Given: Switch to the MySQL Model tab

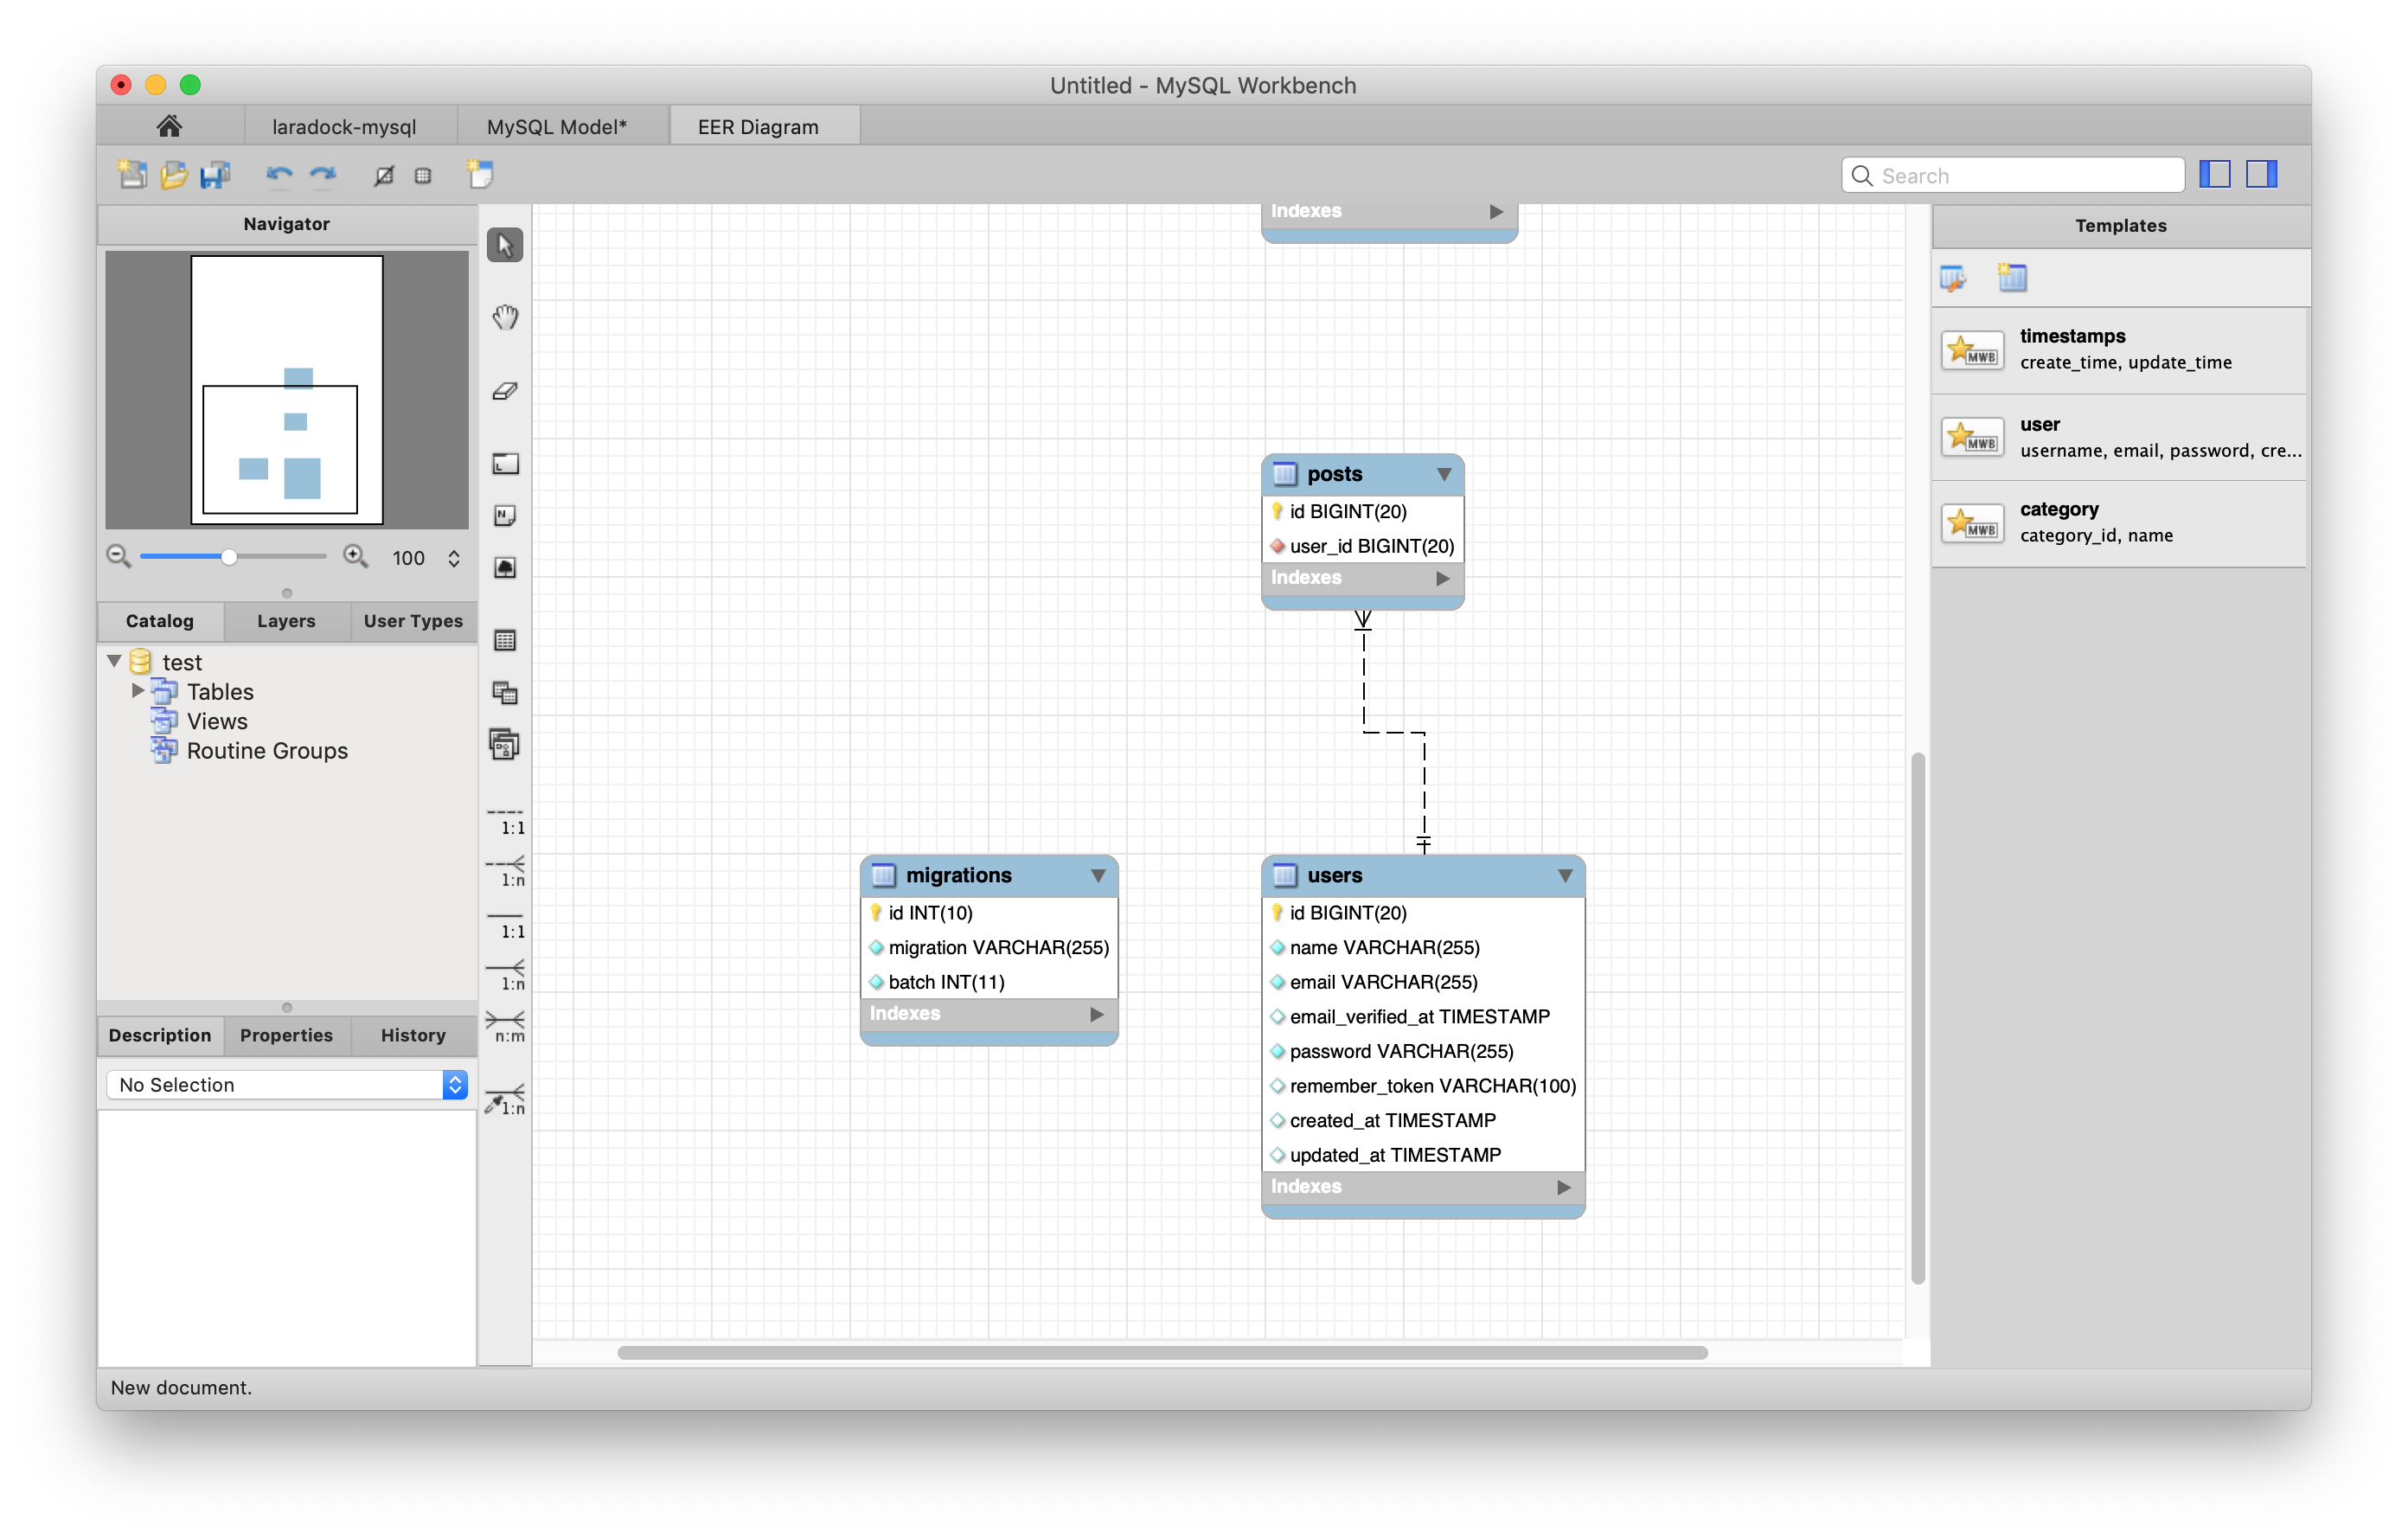Looking at the screenshot, I should 557,127.
